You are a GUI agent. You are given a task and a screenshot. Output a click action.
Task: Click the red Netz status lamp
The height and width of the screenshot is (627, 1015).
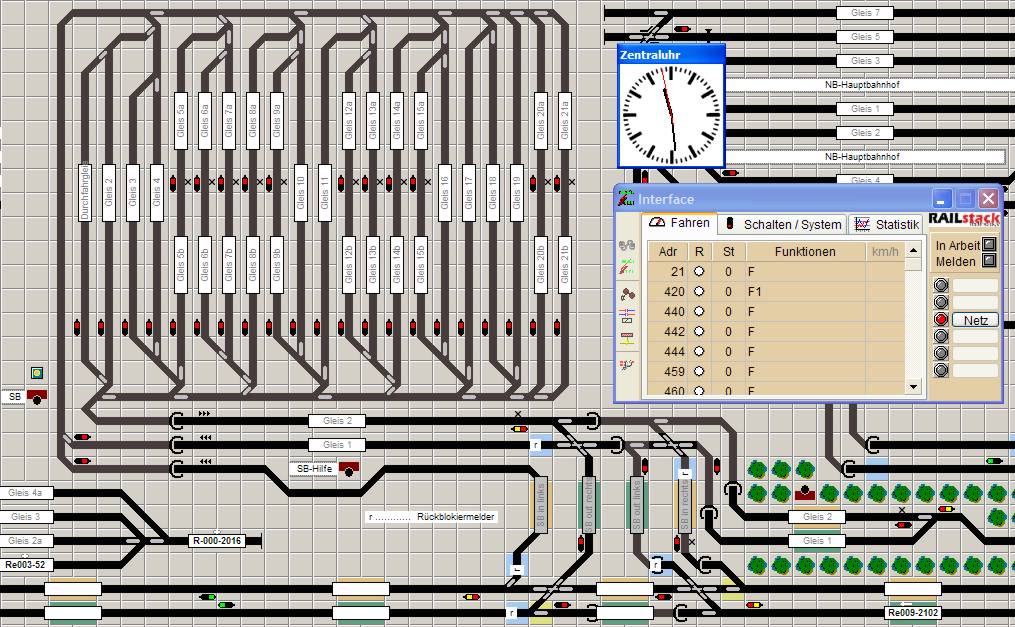pos(940,320)
